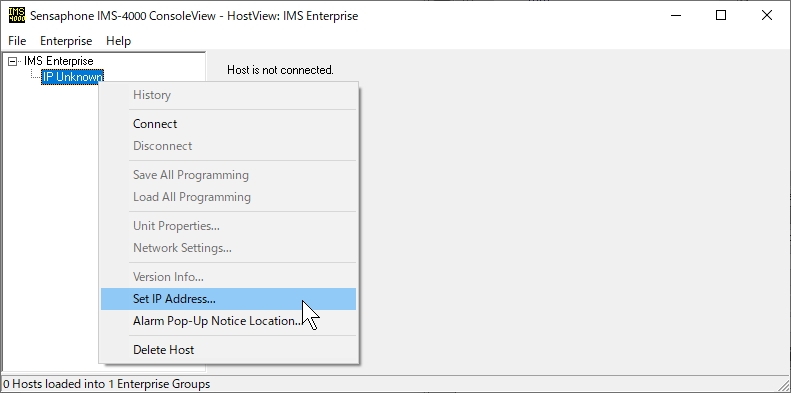The image size is (791, 393).
Task: Choose Connect from the context menu
Action: pos(229,124)
